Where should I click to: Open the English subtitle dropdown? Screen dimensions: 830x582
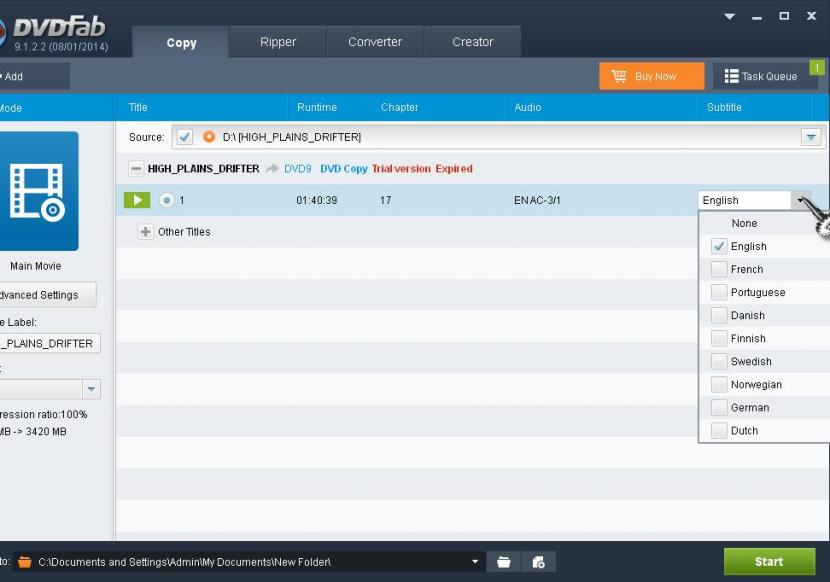click(x=801, y=200)
